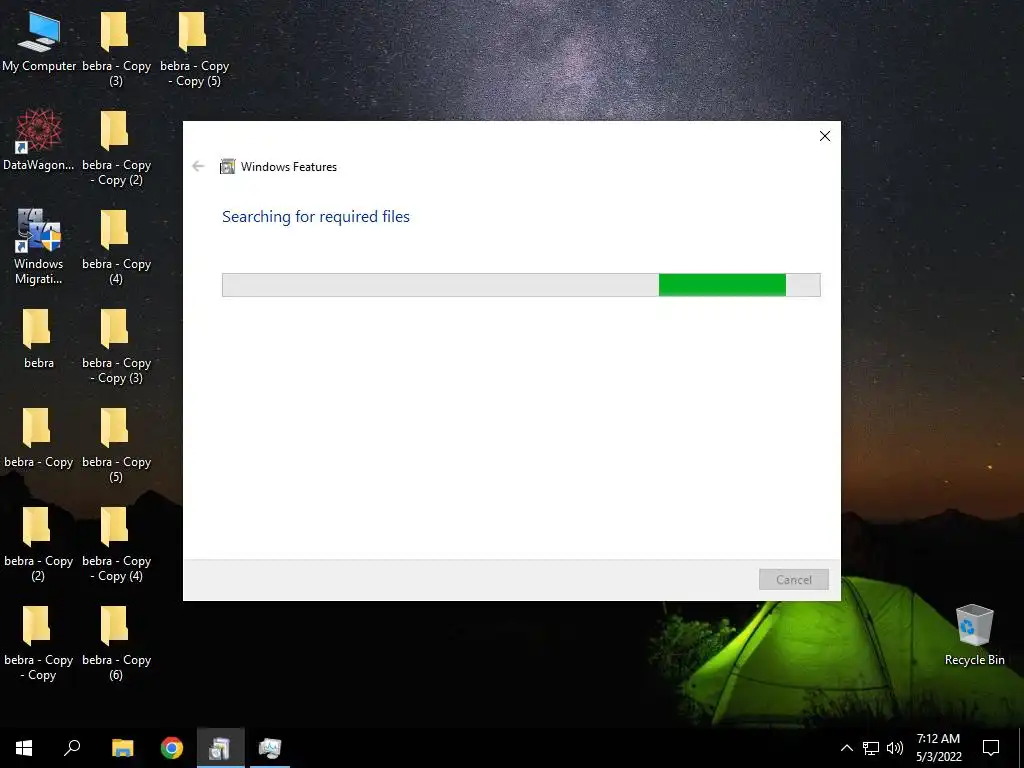Viewport: 1024px width, 768px height.
Task: Click the 'Windows Features' title text
Action: 289,167
